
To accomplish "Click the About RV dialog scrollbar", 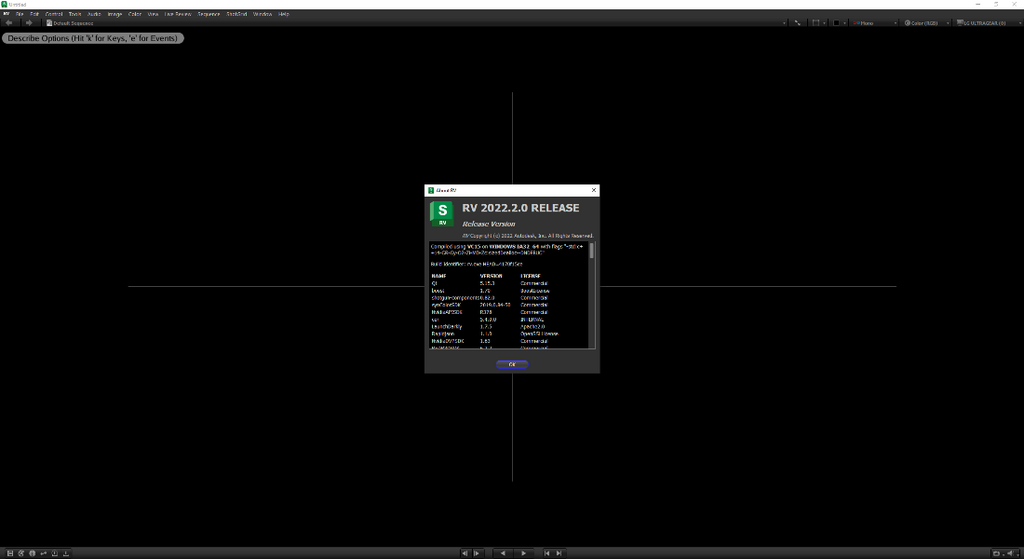I will click(x=592, y=251).
